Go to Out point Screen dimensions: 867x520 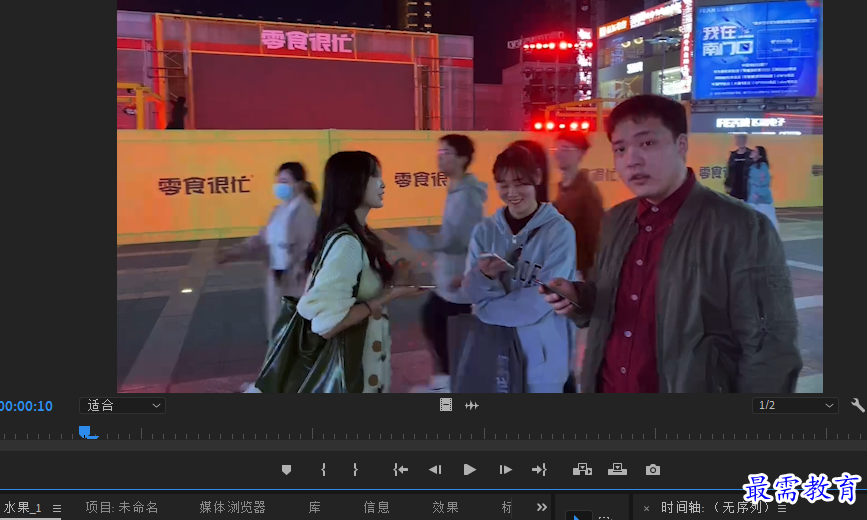coord(539,470)
